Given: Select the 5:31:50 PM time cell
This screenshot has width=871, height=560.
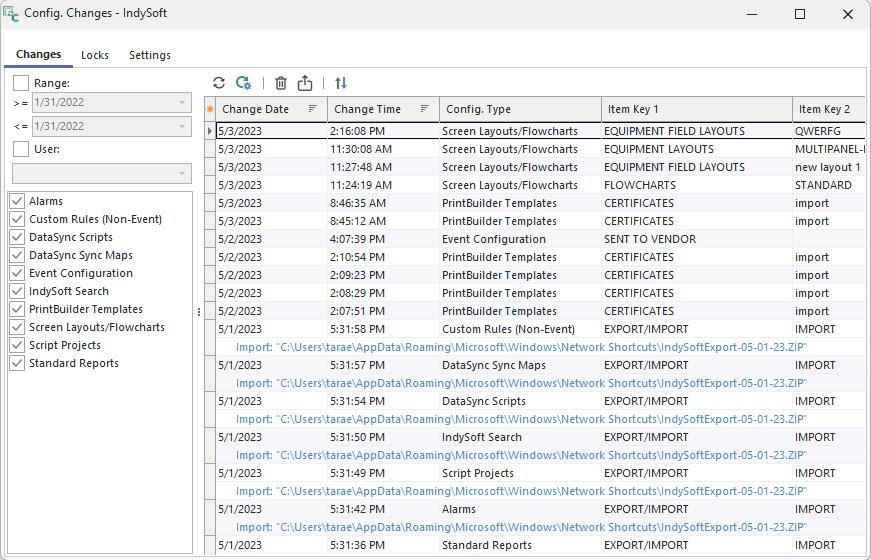Looking at the screenshot, I should pos(383,437).
